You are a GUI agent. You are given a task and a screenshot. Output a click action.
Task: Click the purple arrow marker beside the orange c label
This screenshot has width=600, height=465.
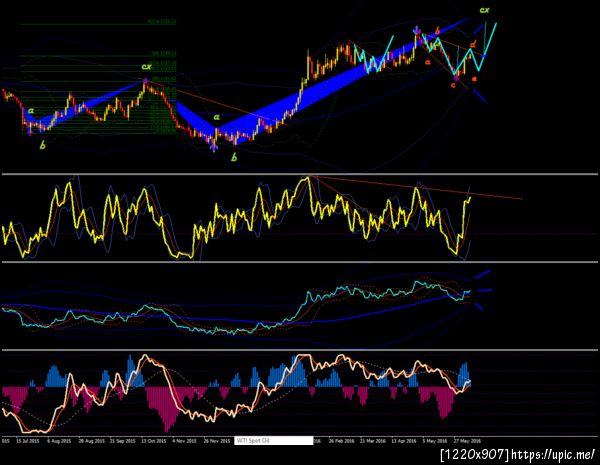(x=456, y=78)
